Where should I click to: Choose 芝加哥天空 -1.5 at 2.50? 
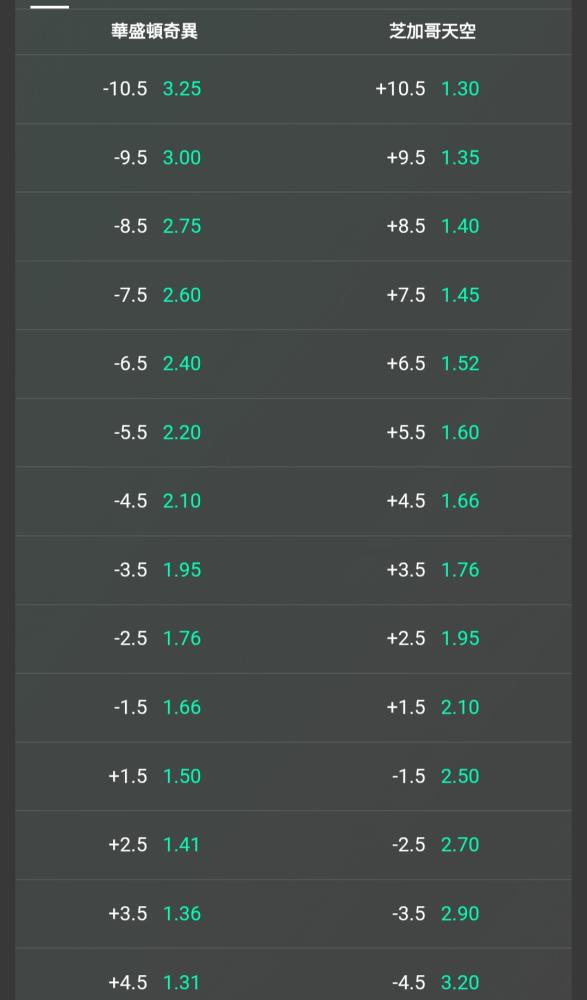(x=433, y=776)
